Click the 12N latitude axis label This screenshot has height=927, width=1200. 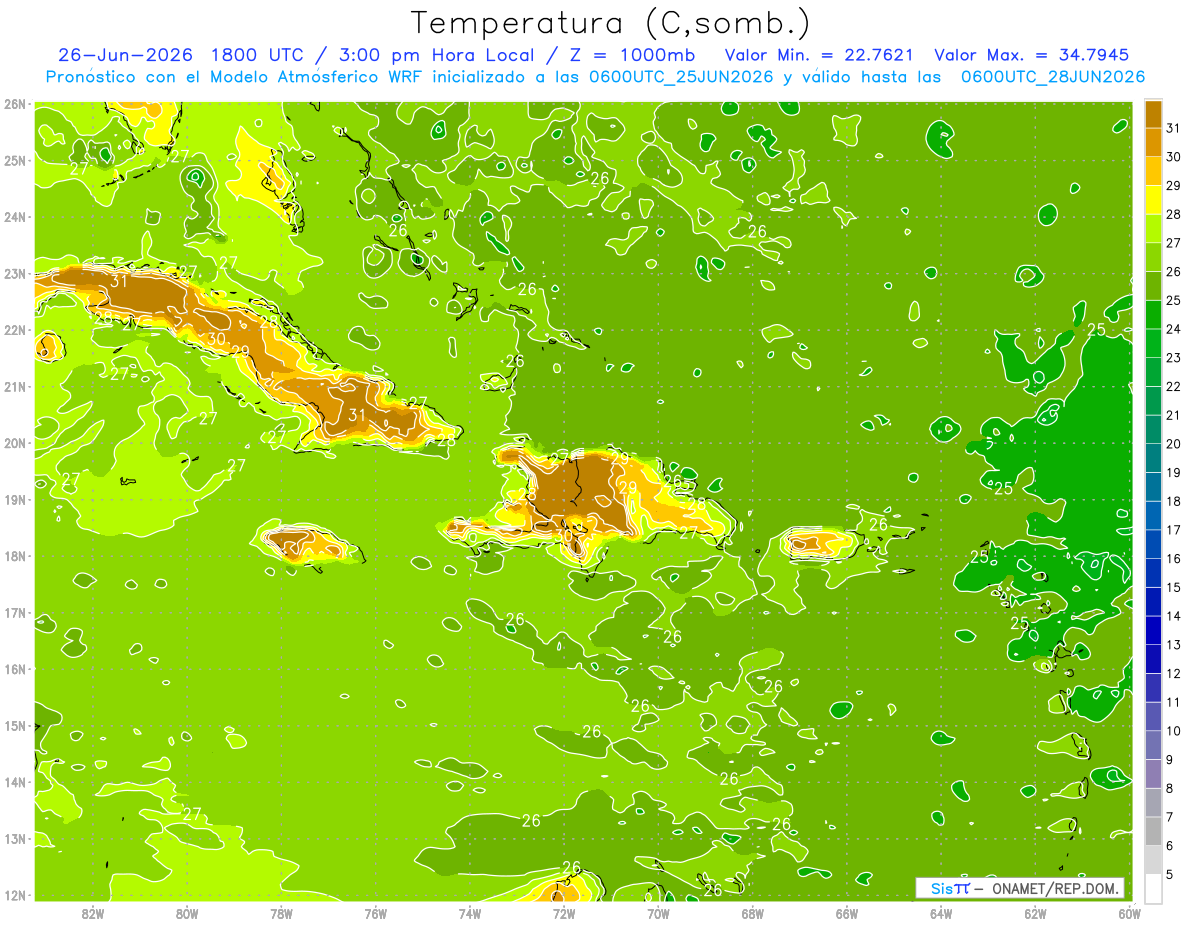click(15, 895)
